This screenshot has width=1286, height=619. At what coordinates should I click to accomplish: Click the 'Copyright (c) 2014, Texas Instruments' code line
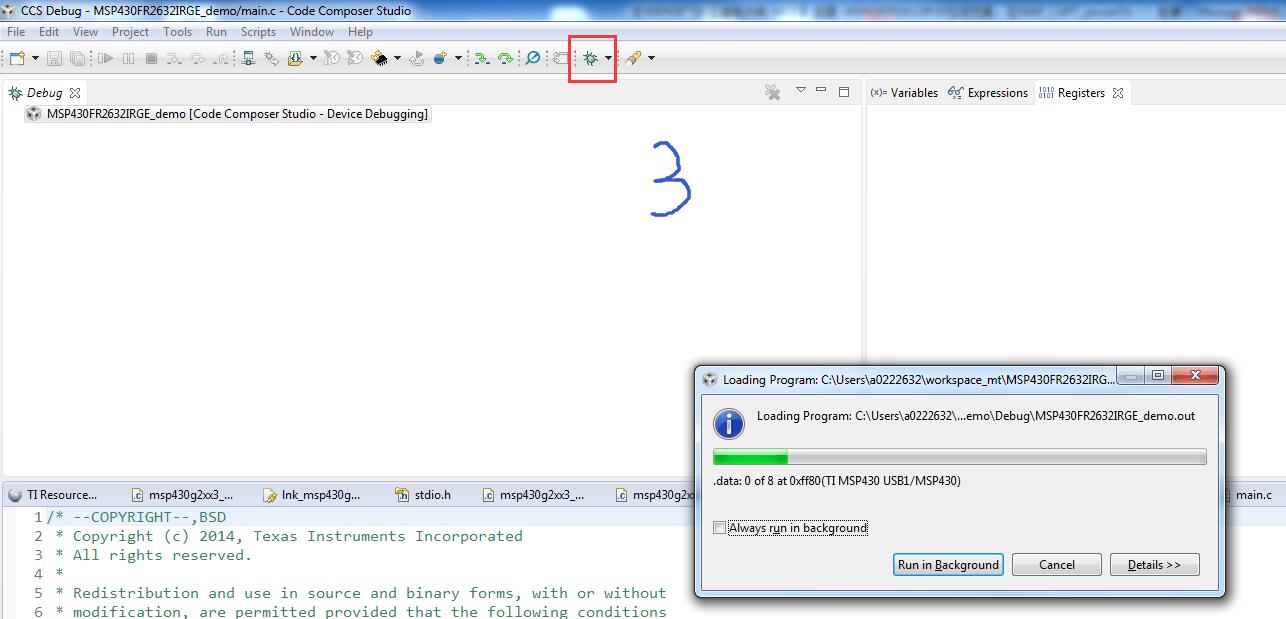tap(298, 536)
